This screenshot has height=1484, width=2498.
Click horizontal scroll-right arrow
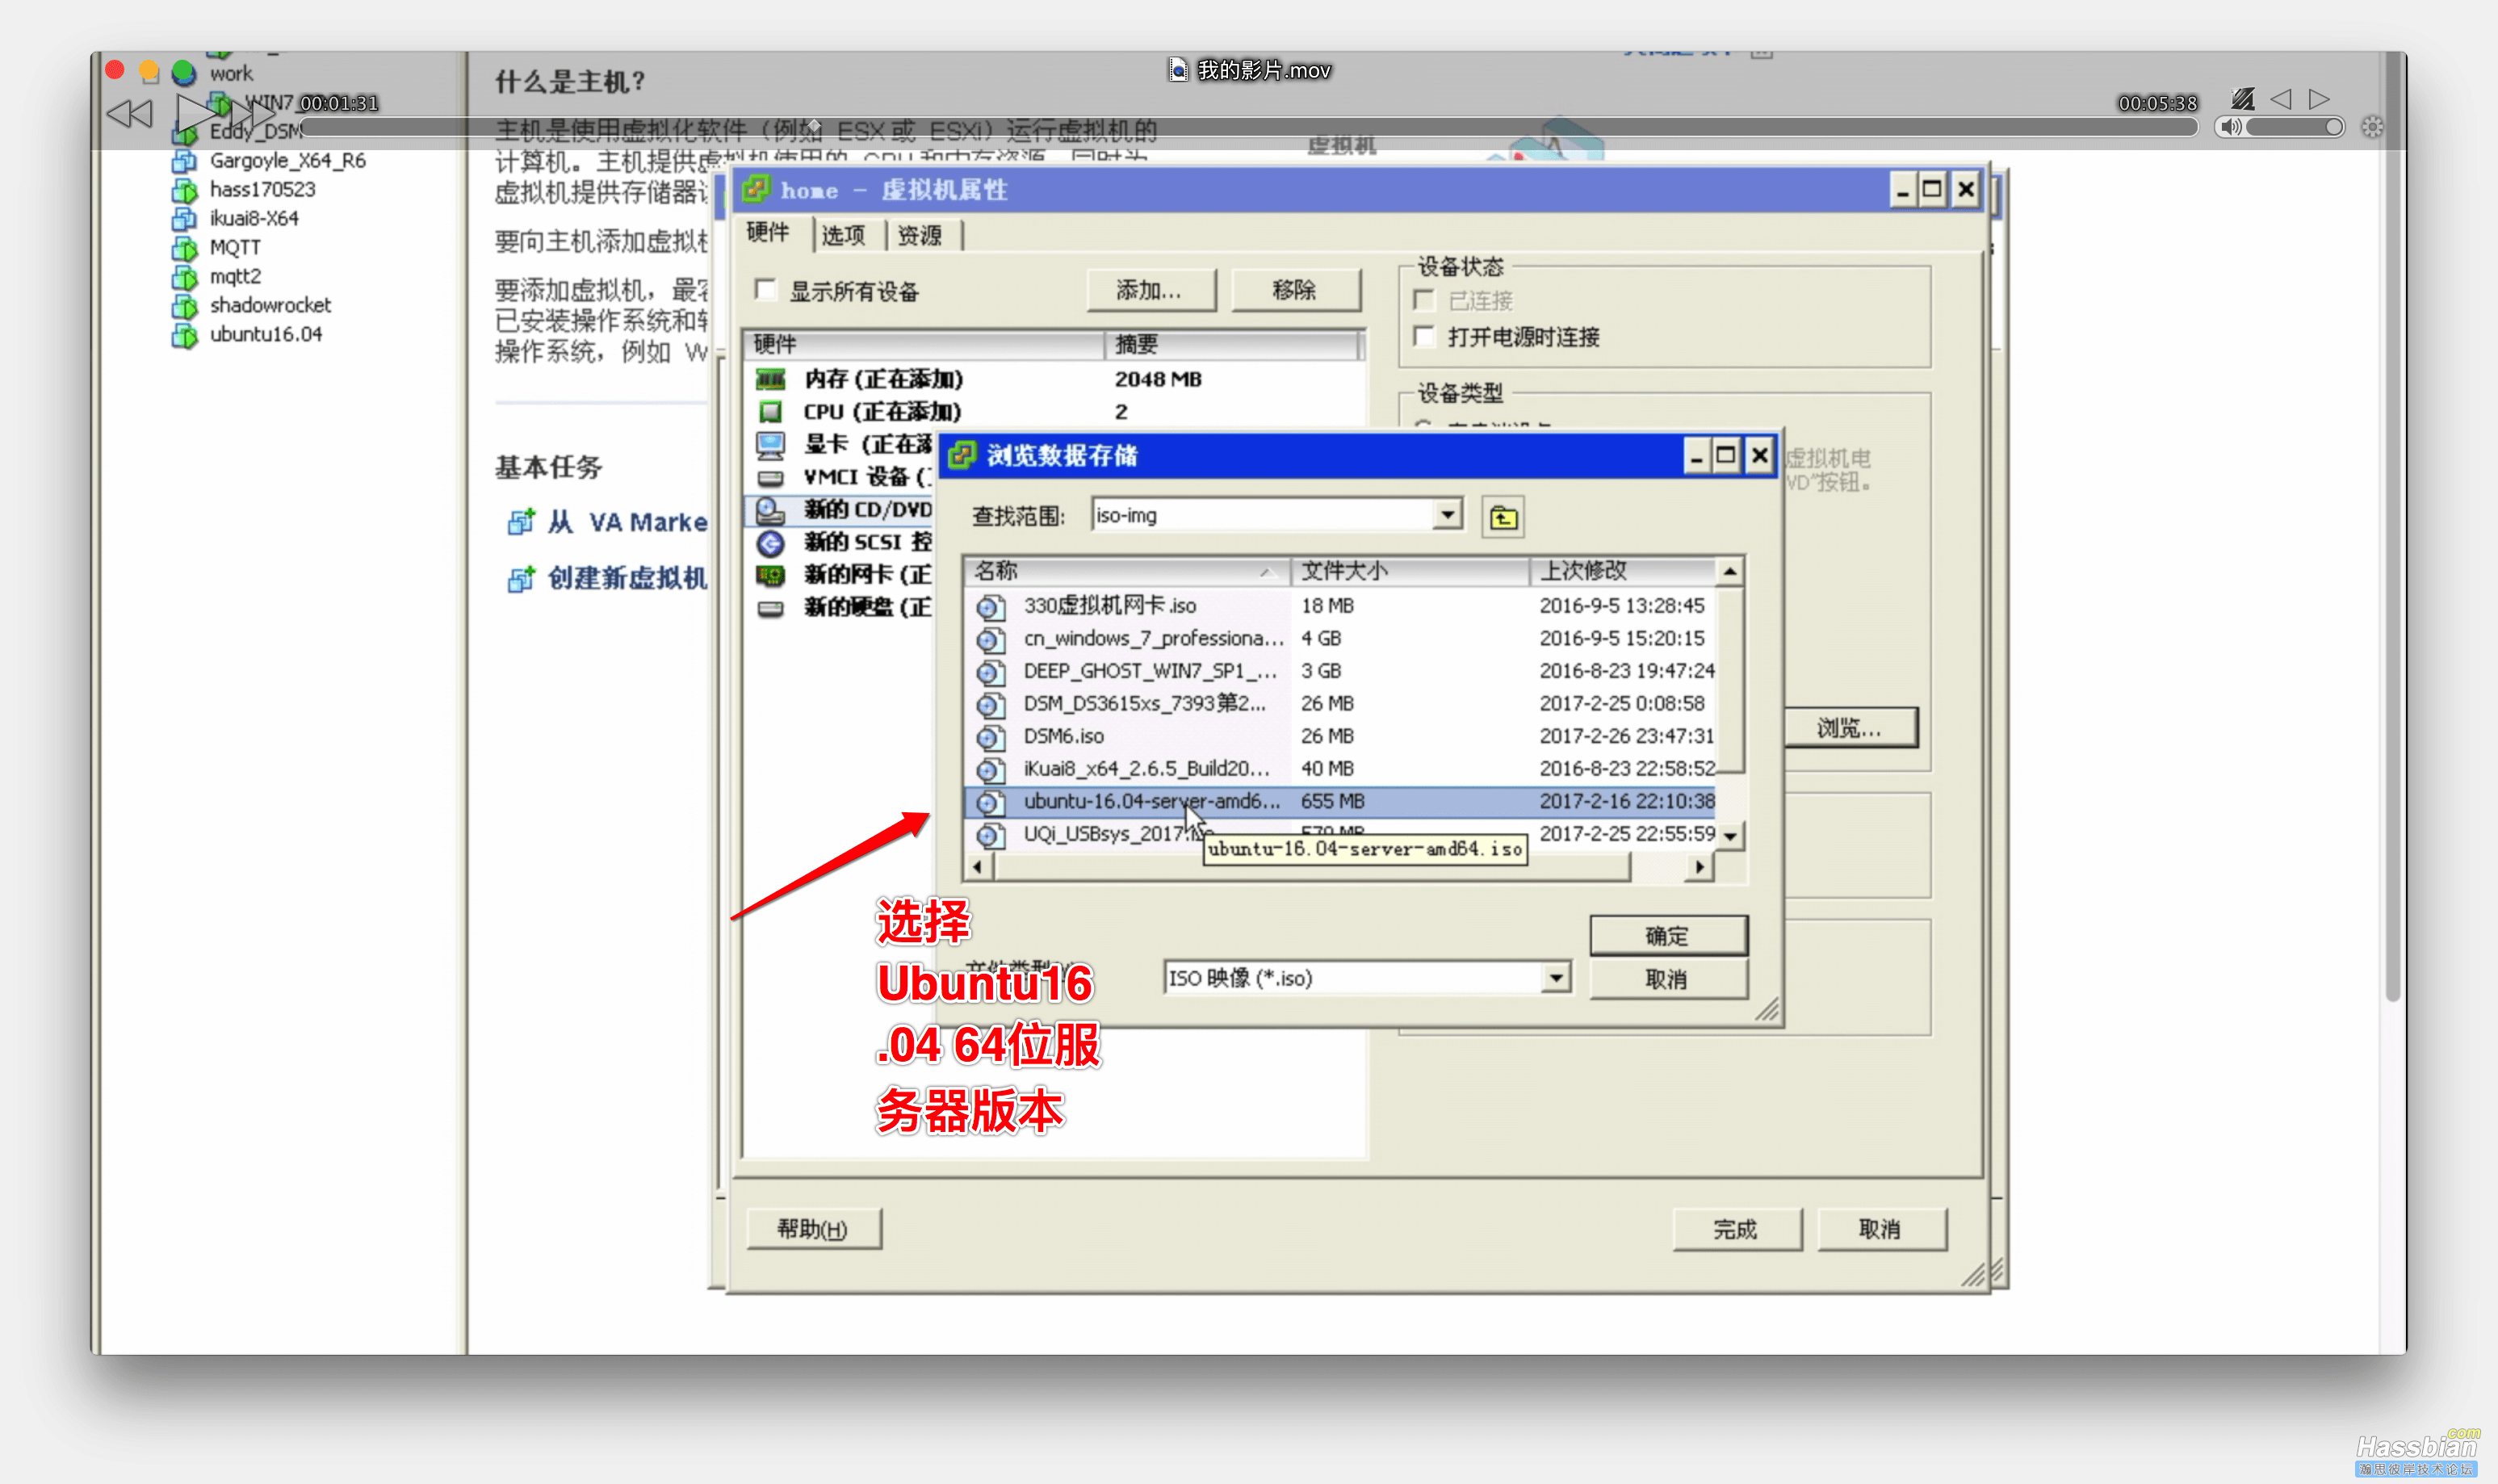1700,867
